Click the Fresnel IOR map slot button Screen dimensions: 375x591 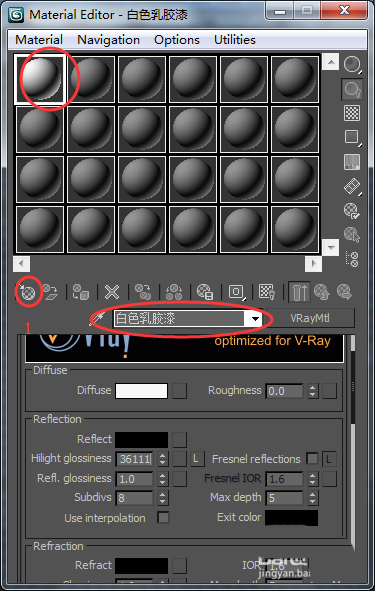[329, 479]
